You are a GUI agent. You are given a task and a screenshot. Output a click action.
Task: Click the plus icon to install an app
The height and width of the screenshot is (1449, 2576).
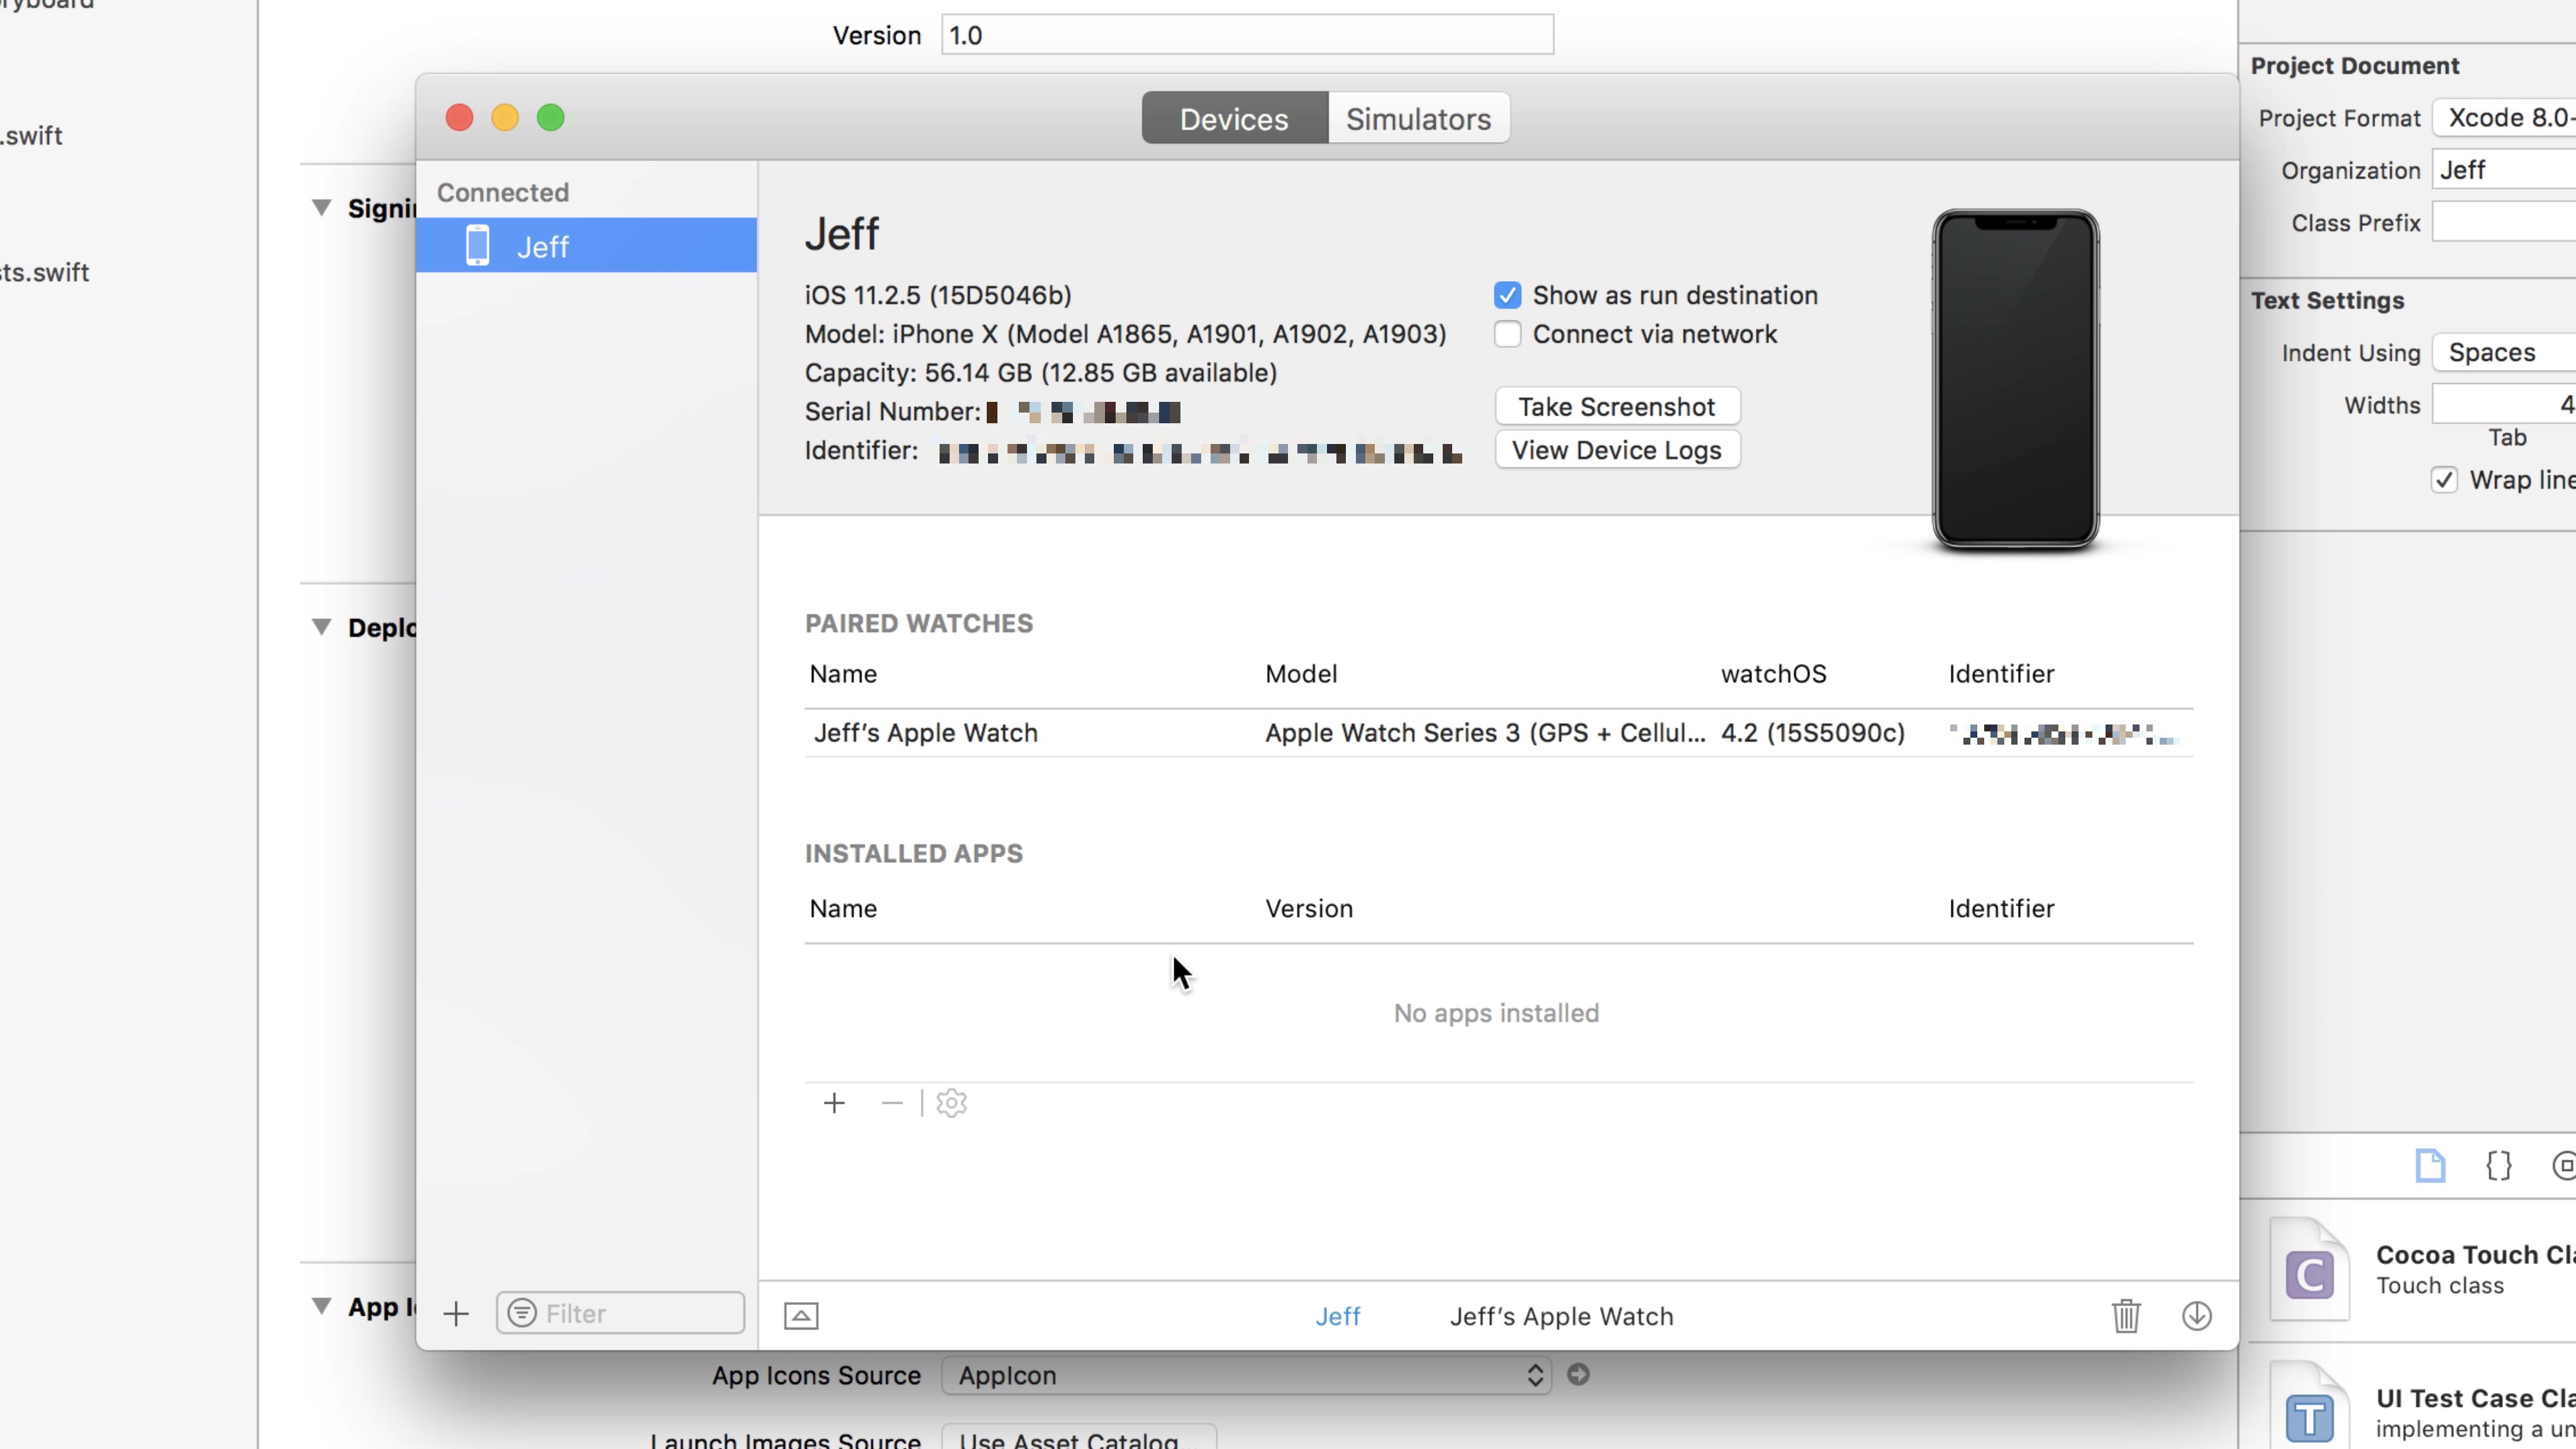click(x=834, y=1103)
